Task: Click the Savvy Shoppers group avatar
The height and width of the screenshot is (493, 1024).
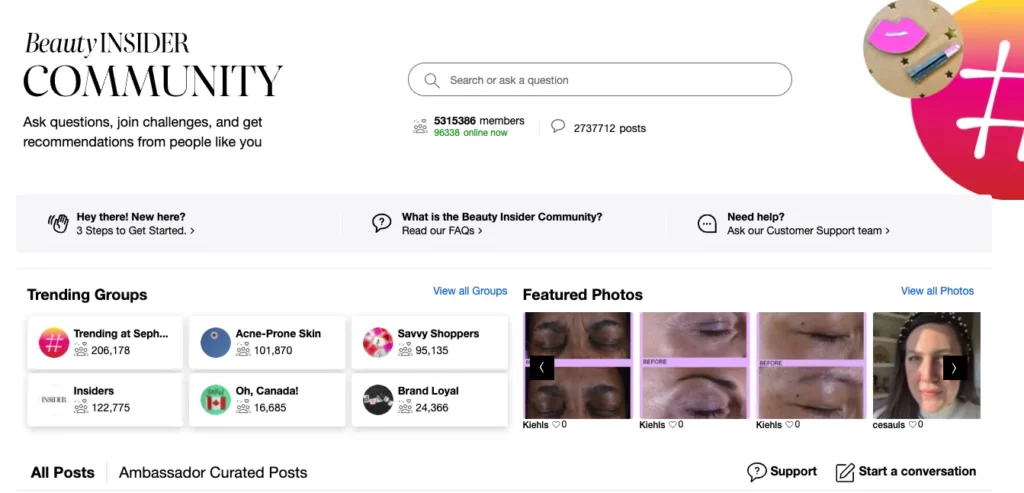Action: pos(378,342)
